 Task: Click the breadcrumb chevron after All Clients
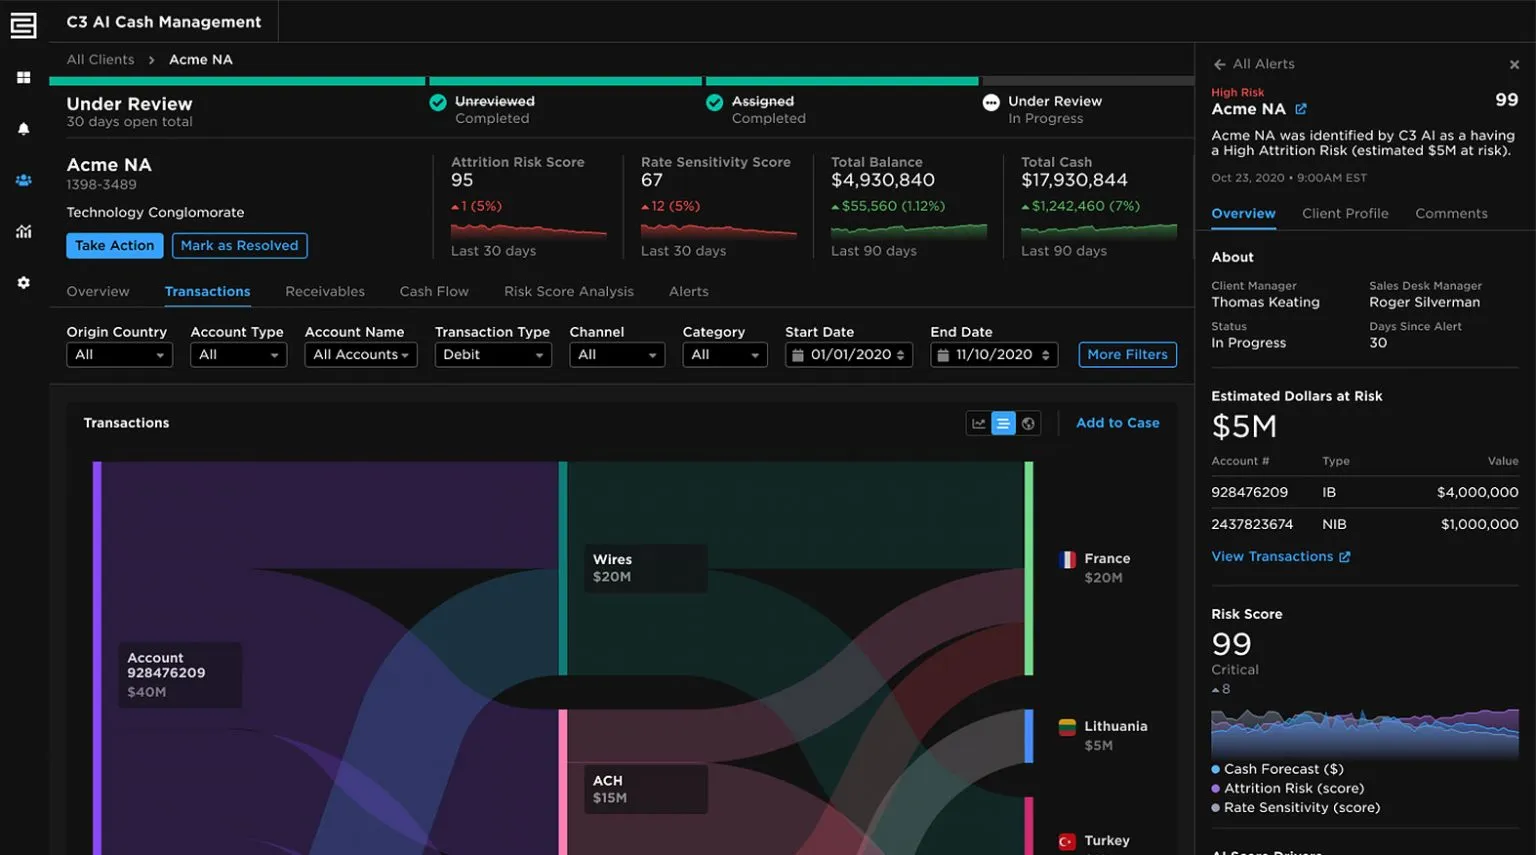[152, 60]
